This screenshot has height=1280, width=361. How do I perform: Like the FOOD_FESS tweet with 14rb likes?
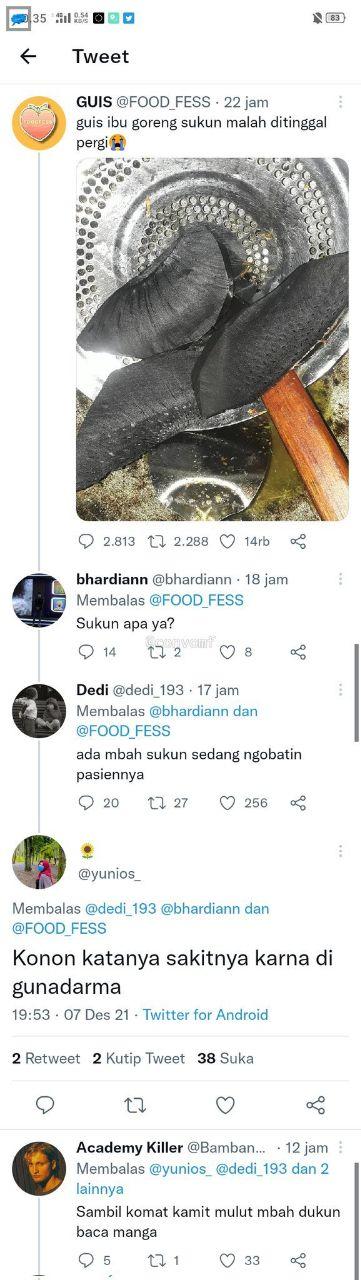pyautogui.click(x=227, y=541)
